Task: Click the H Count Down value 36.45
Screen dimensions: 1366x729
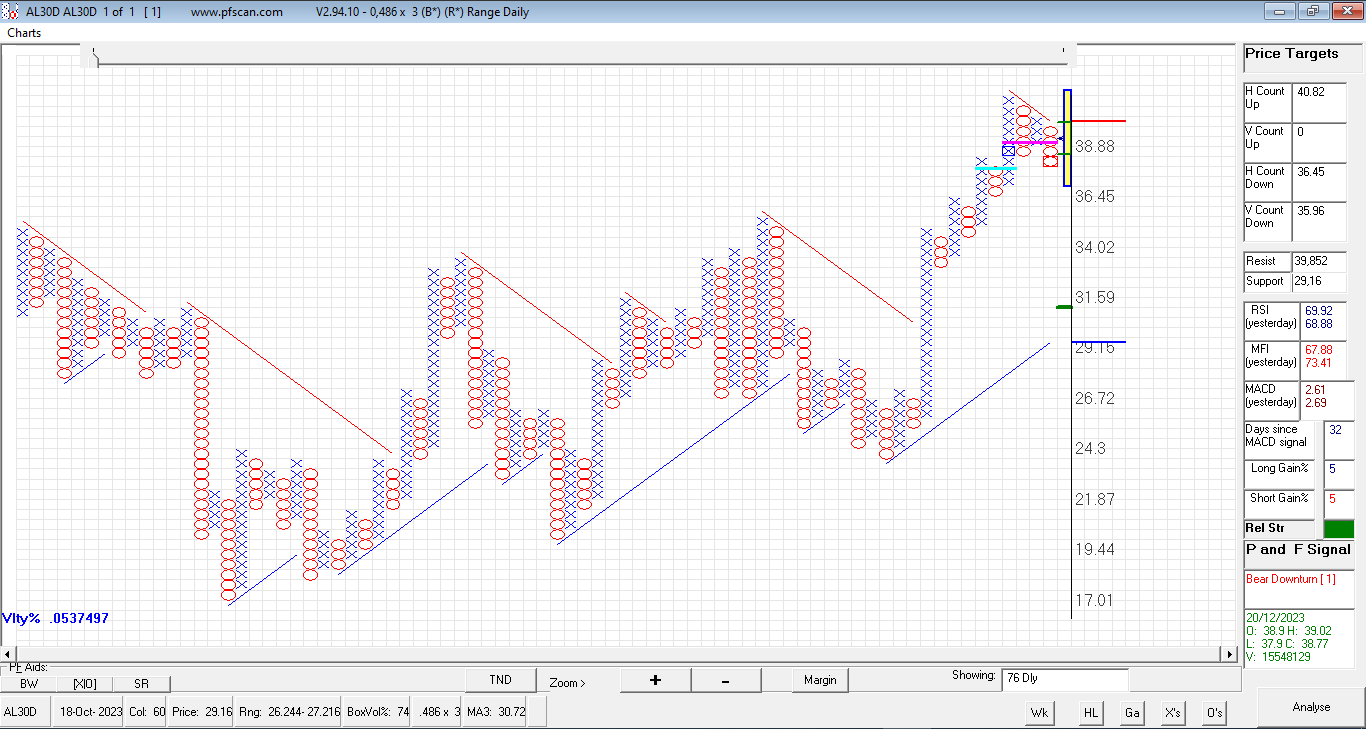Action: click(x=1319, y=182)
